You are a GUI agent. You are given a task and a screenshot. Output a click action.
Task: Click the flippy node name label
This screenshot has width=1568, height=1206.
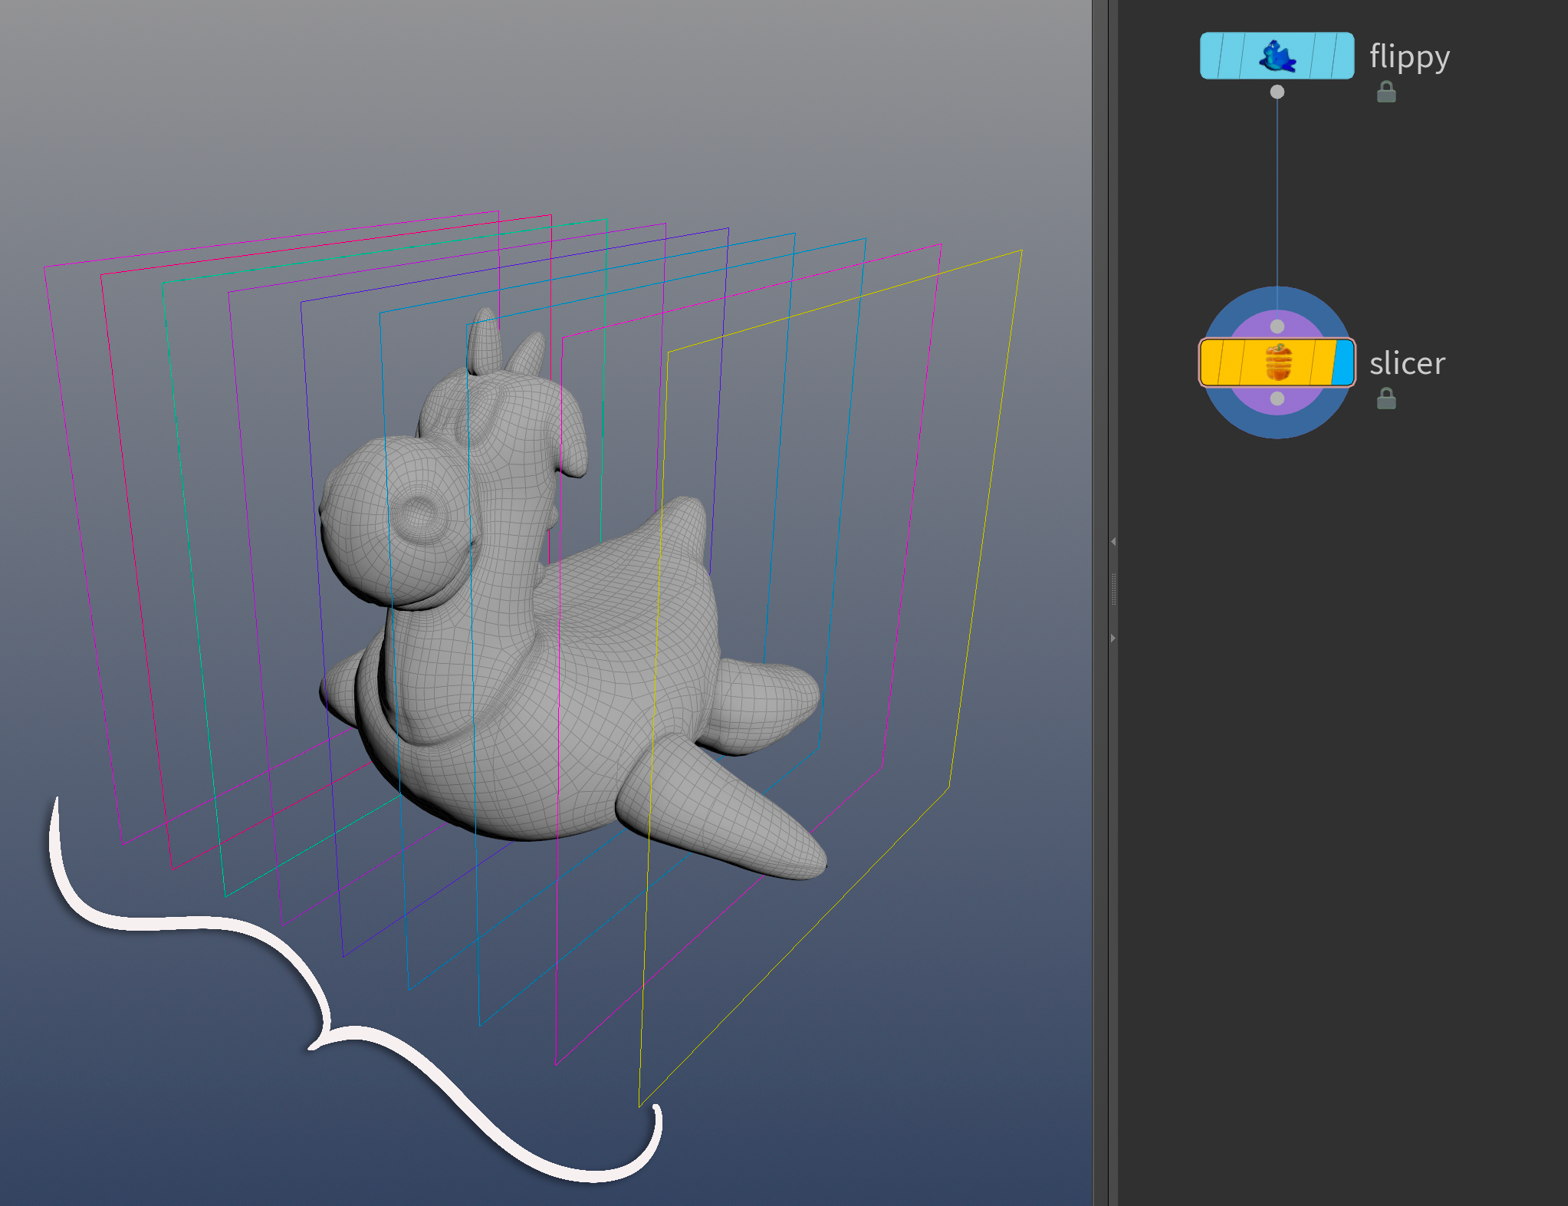point(1409,57)
